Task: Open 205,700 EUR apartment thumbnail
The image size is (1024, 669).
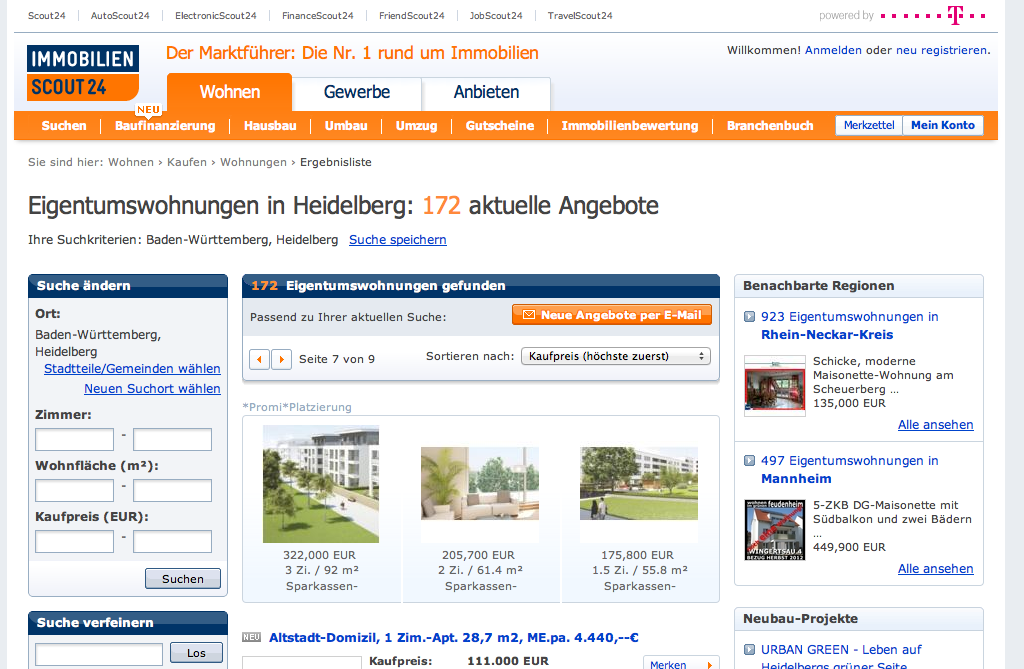Action: pyautogui.click(x=480, y=483)
